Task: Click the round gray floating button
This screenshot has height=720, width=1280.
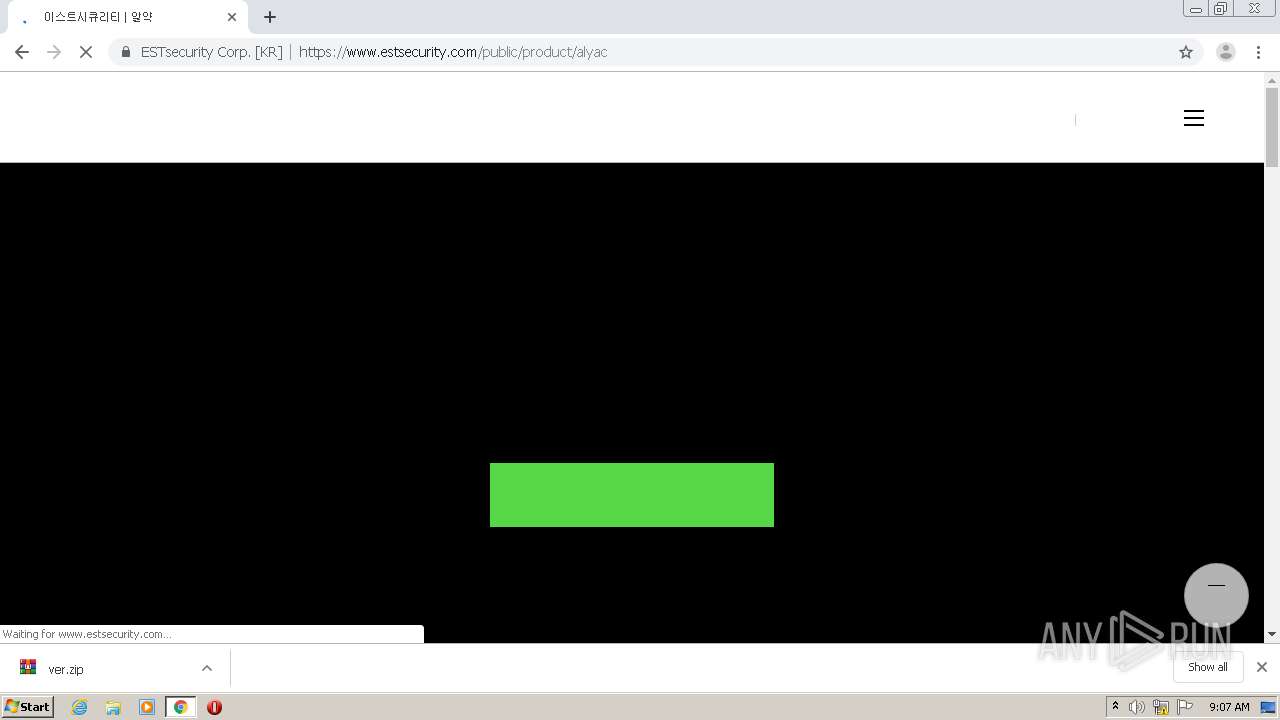Action: [1216, 595]
